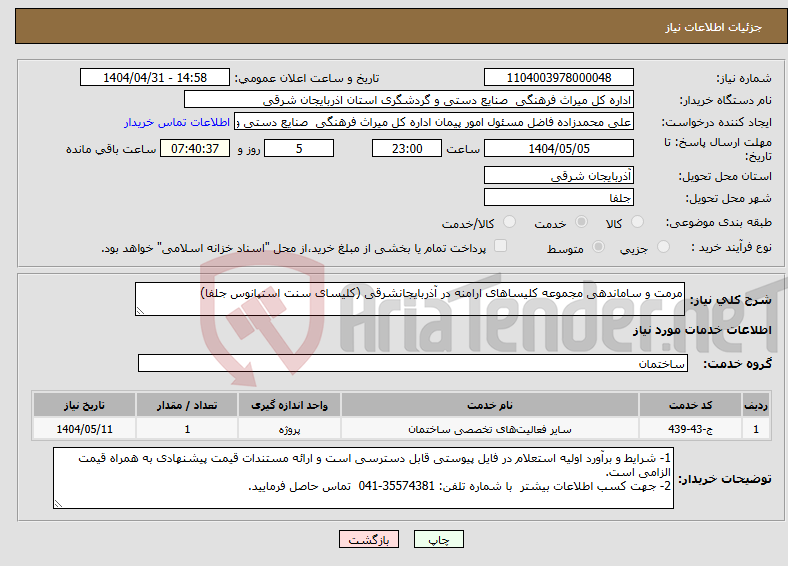Click the اطلاعات خدمات مورد نیاز heading
This screenshot has width=788, height=566.
702,330
